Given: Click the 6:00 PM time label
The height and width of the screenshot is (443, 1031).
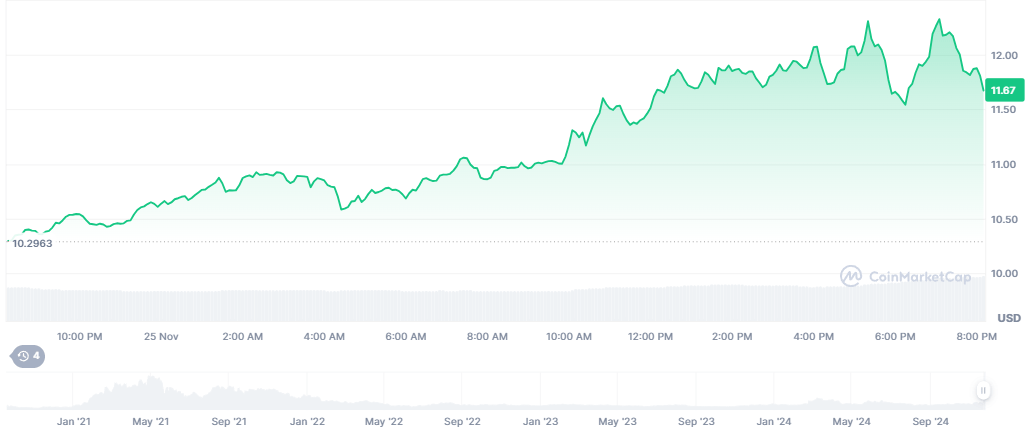Looking at the screenshot, I should coord(896,337).
